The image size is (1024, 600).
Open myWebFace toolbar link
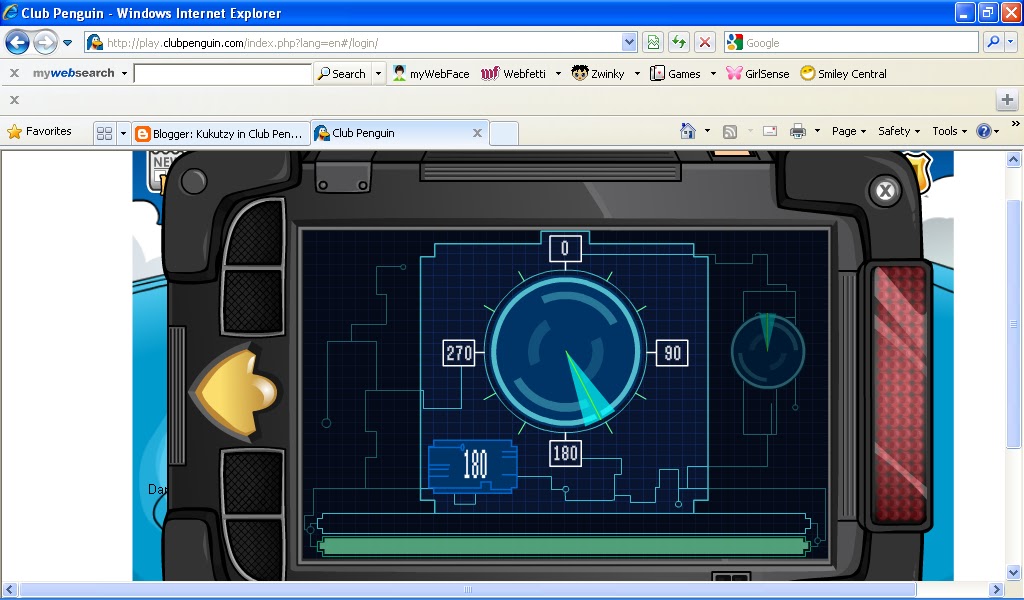coord(431,74)
